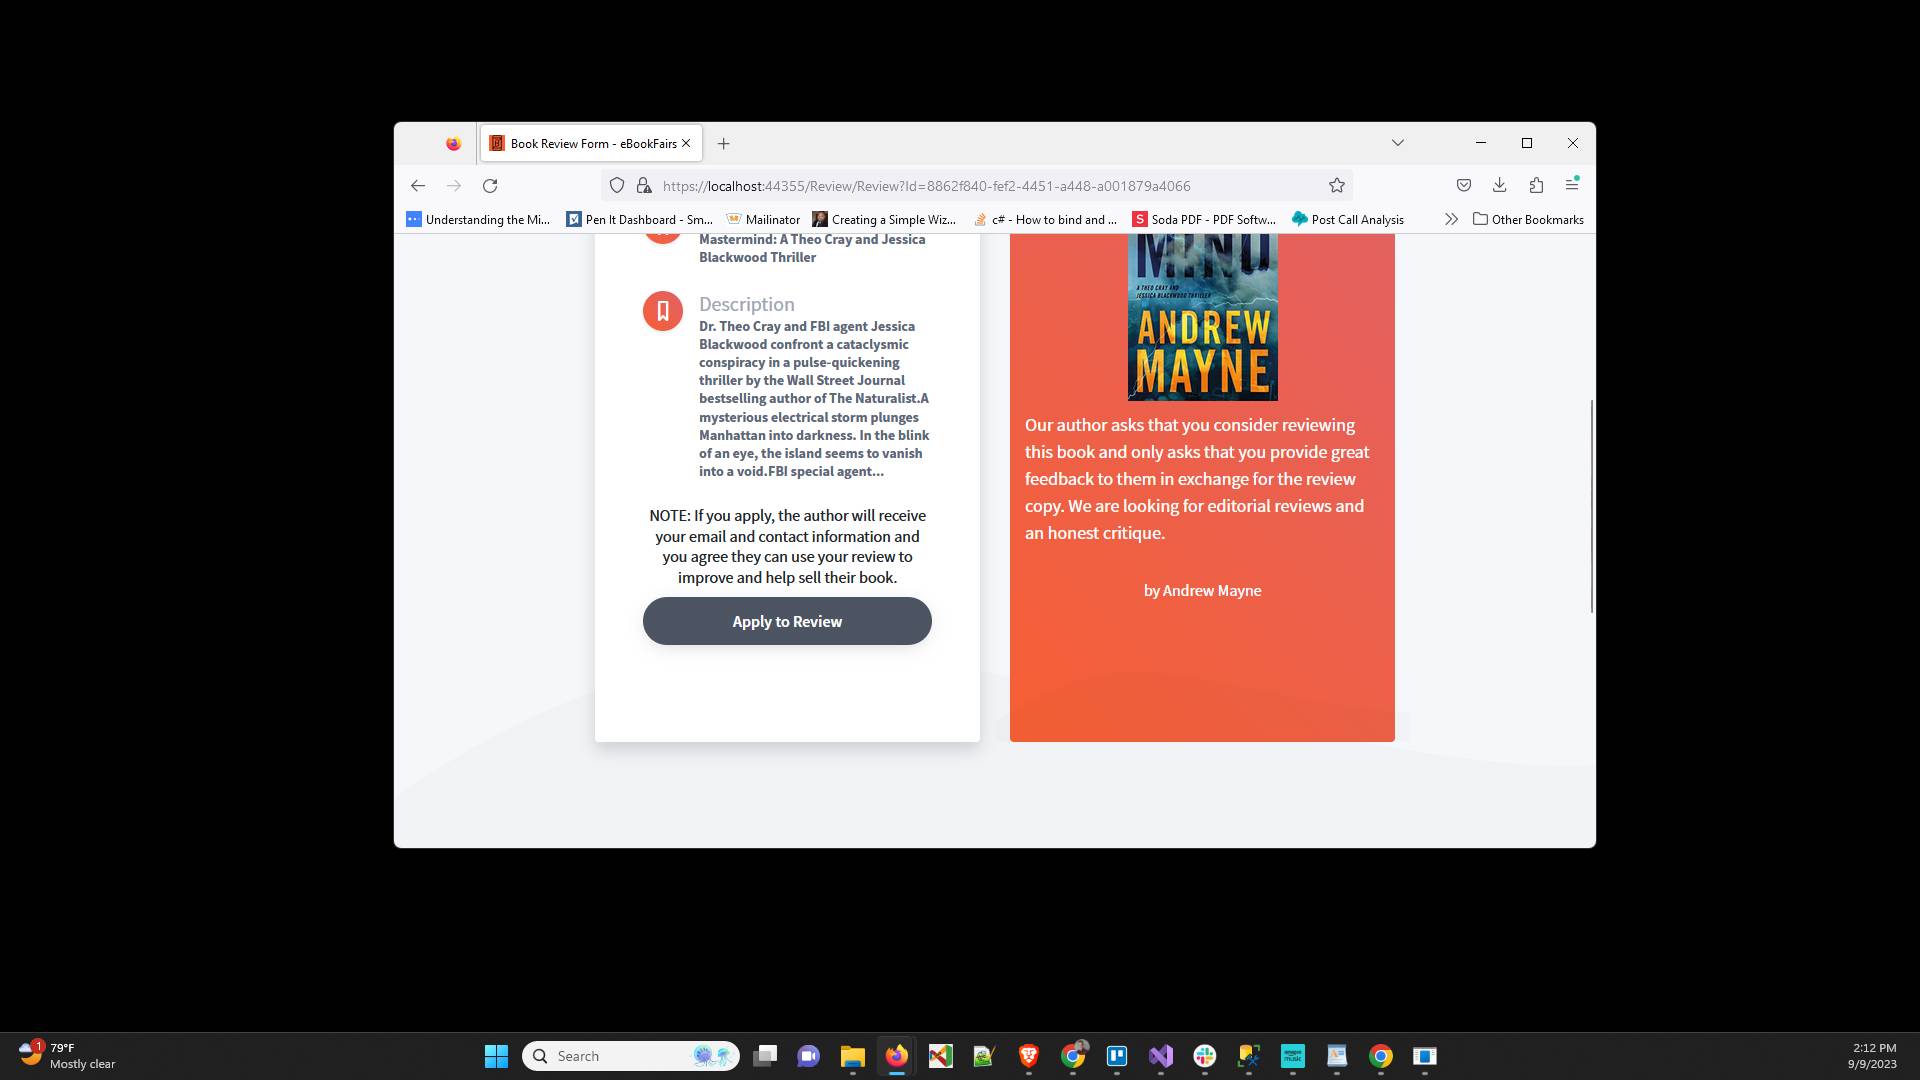Expand the overflow bookmarks chevron
The width and height of the screenshot is (1920, 1080).
click(1452, 219)
